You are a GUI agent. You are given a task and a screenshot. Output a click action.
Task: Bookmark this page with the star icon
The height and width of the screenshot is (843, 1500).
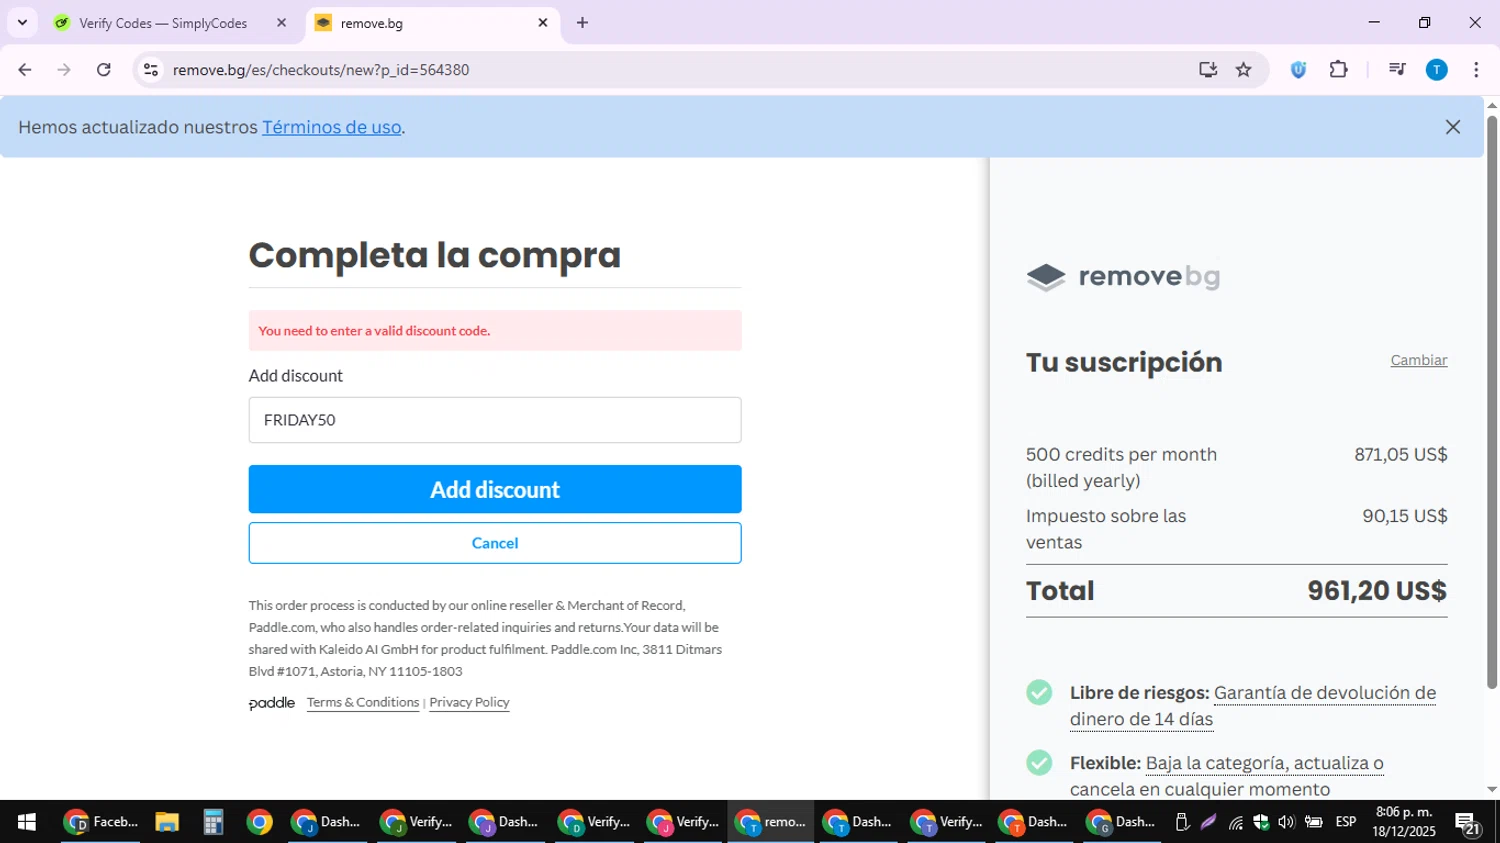[x=1244, y=70]
